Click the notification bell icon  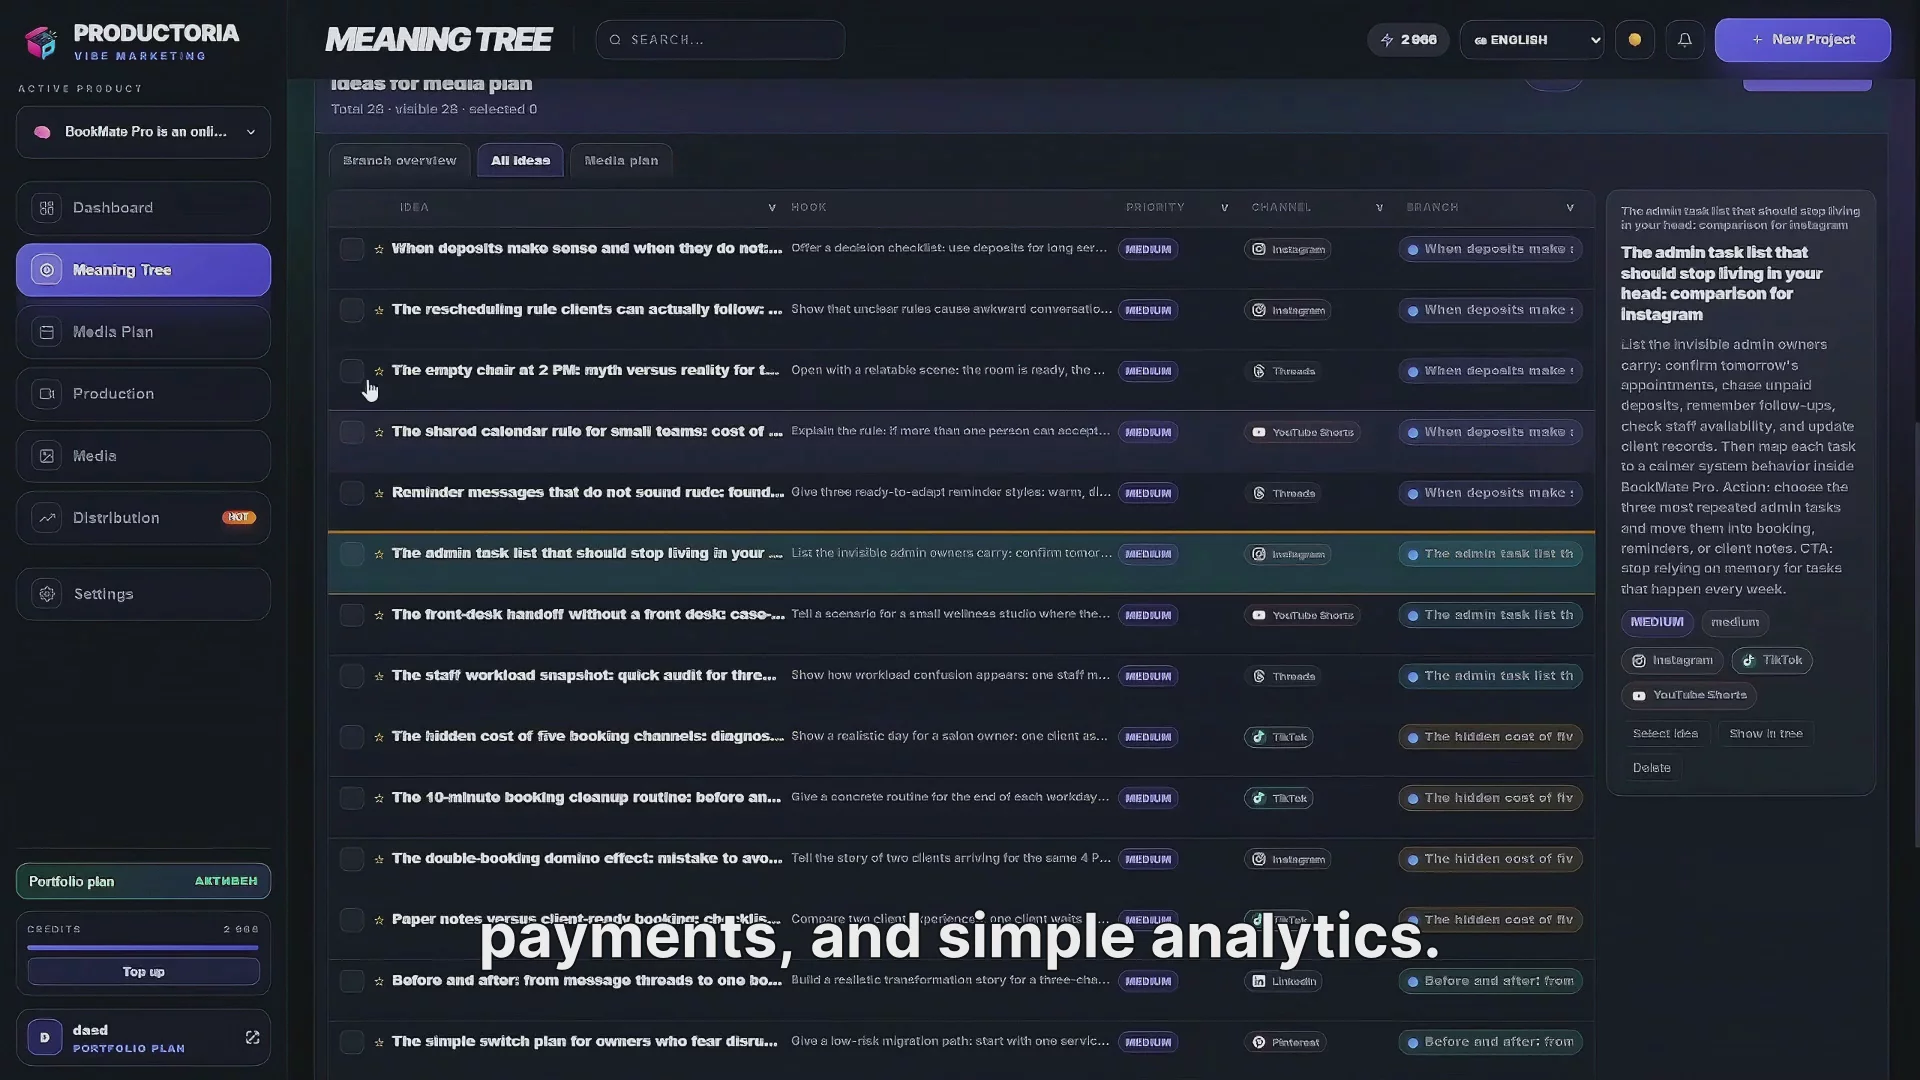tap(1685, 40)
